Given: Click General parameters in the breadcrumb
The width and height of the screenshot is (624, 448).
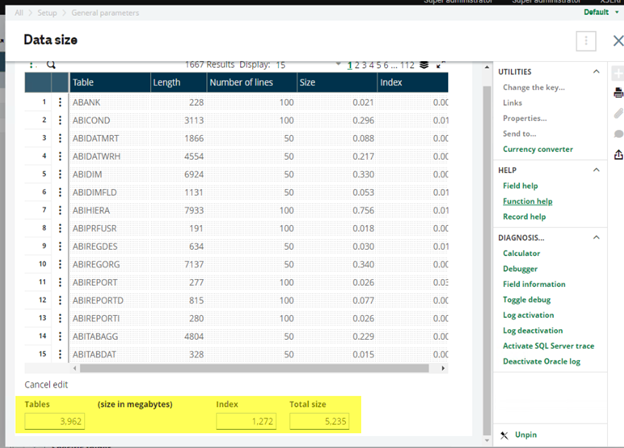Looking at the screenshot, I should tap(105, 13).
